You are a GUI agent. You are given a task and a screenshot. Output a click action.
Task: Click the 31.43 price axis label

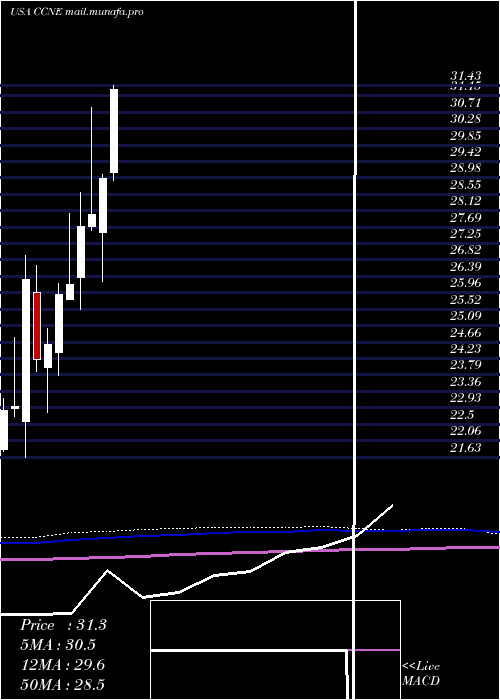[x=466, y=77]
